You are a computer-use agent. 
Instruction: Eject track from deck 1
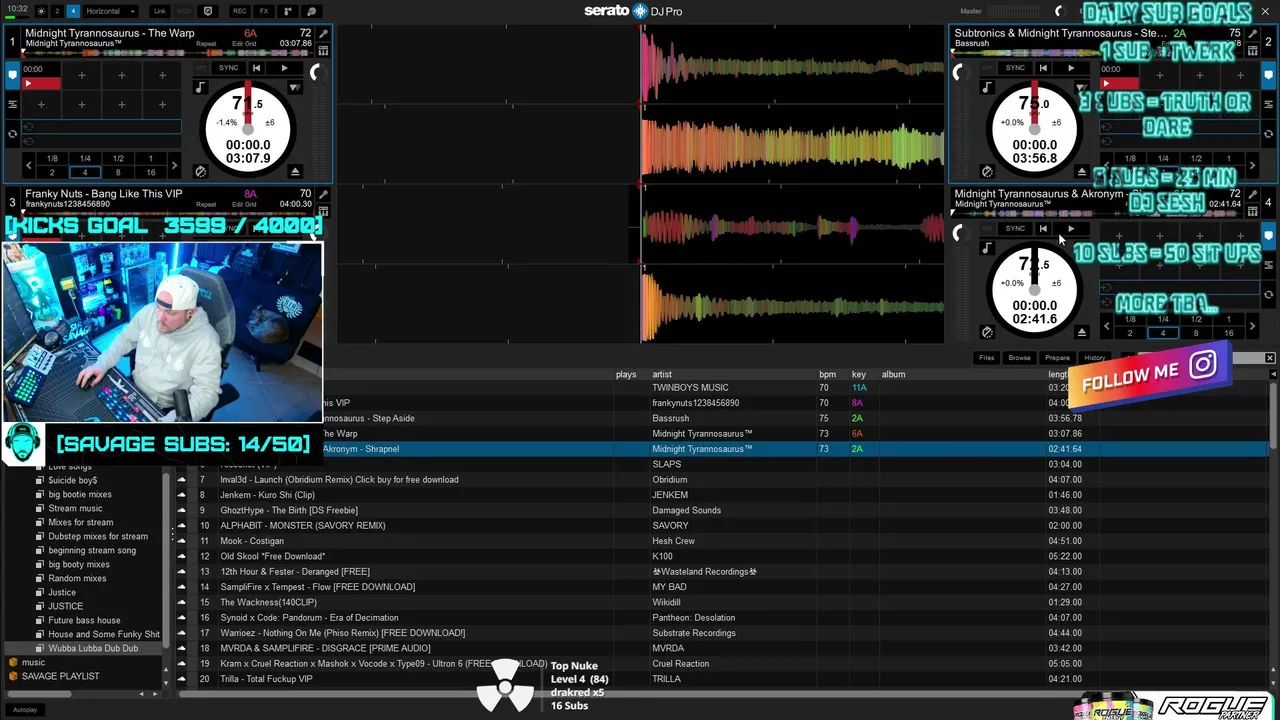(x=295, y=171)
